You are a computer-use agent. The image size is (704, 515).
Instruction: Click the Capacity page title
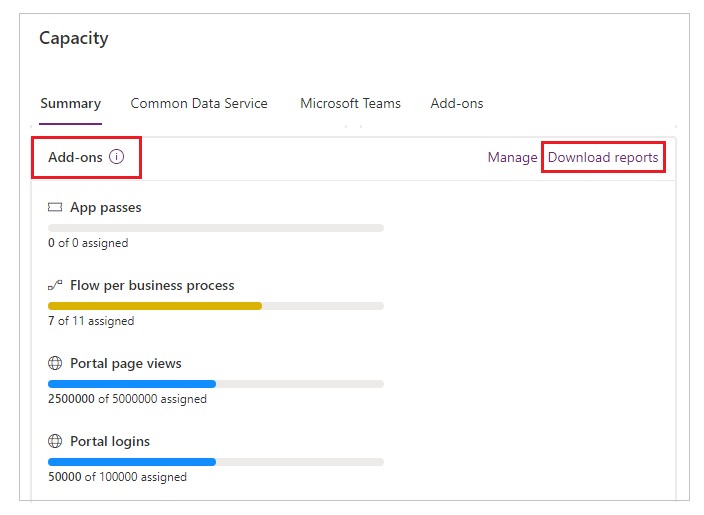[74, 39]
